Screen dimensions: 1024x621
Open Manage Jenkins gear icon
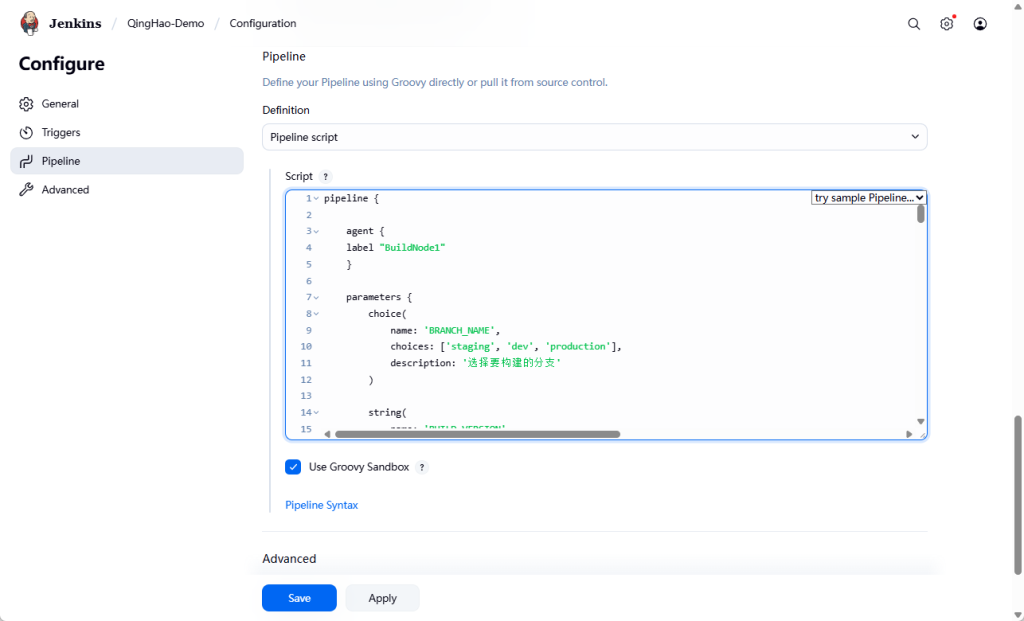pos(946,24)
